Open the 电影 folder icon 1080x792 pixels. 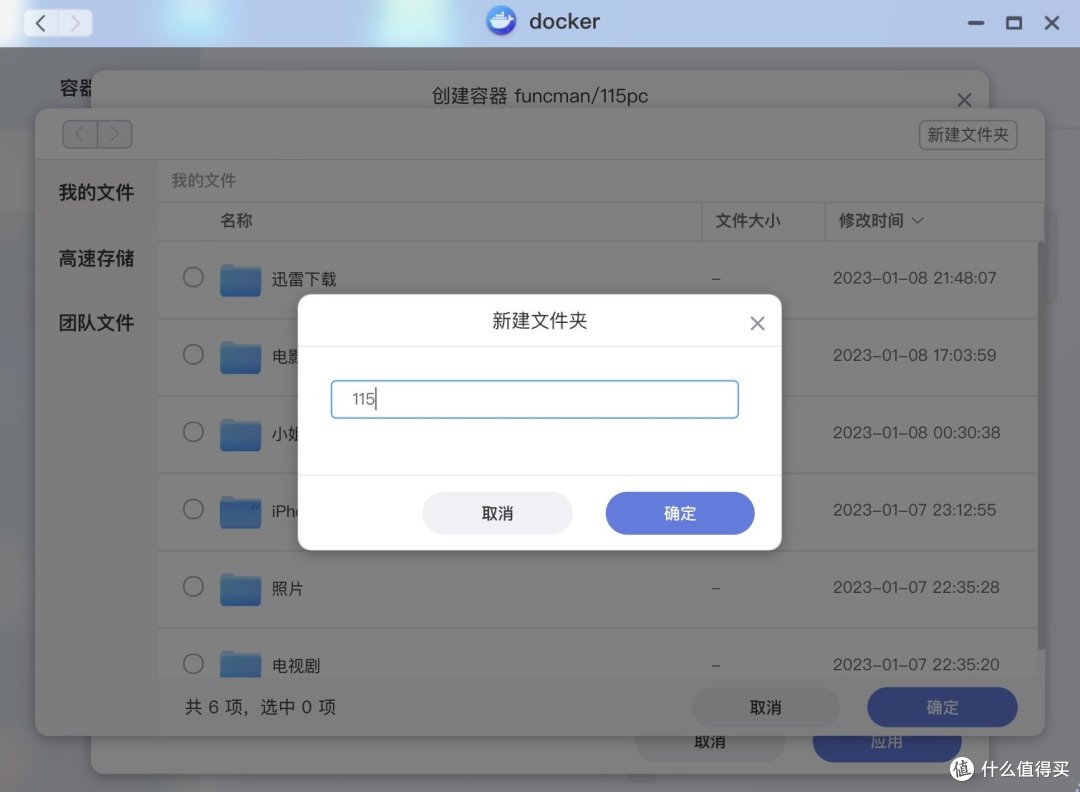pos(239,355)
